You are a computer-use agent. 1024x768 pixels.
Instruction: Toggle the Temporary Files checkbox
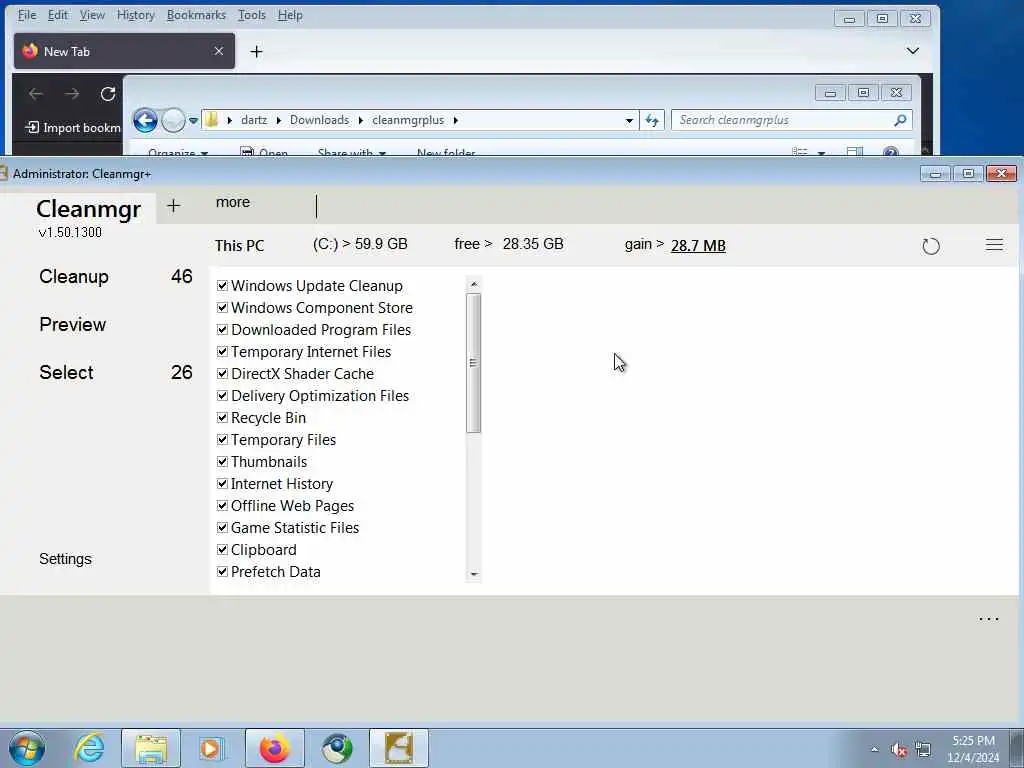[x=222, y=440]
